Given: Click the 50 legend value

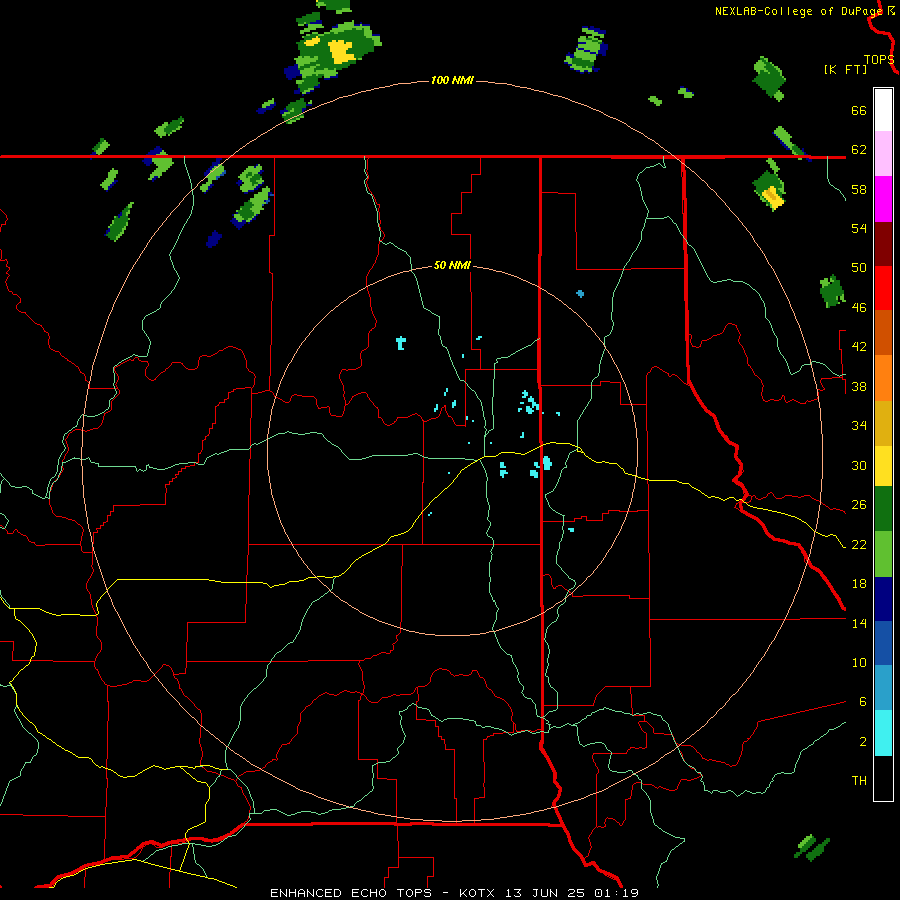Looking at the screenshot, I should coord(859,268).
